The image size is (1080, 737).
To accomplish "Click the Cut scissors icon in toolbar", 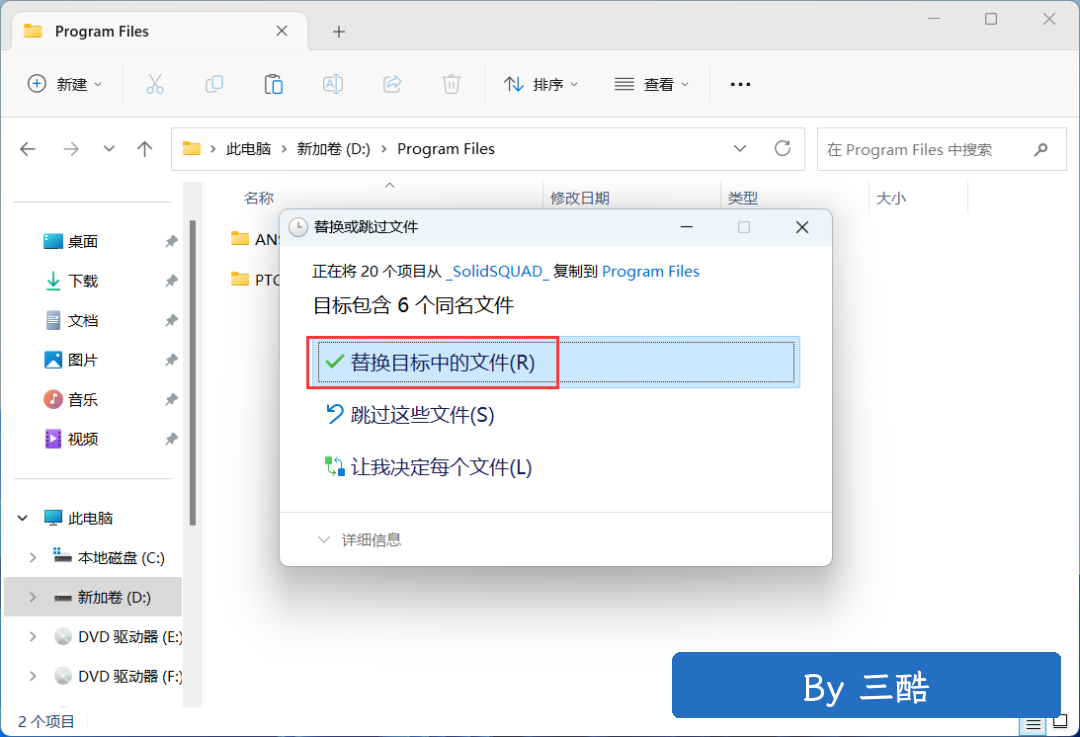I will (x=155, y=85).
